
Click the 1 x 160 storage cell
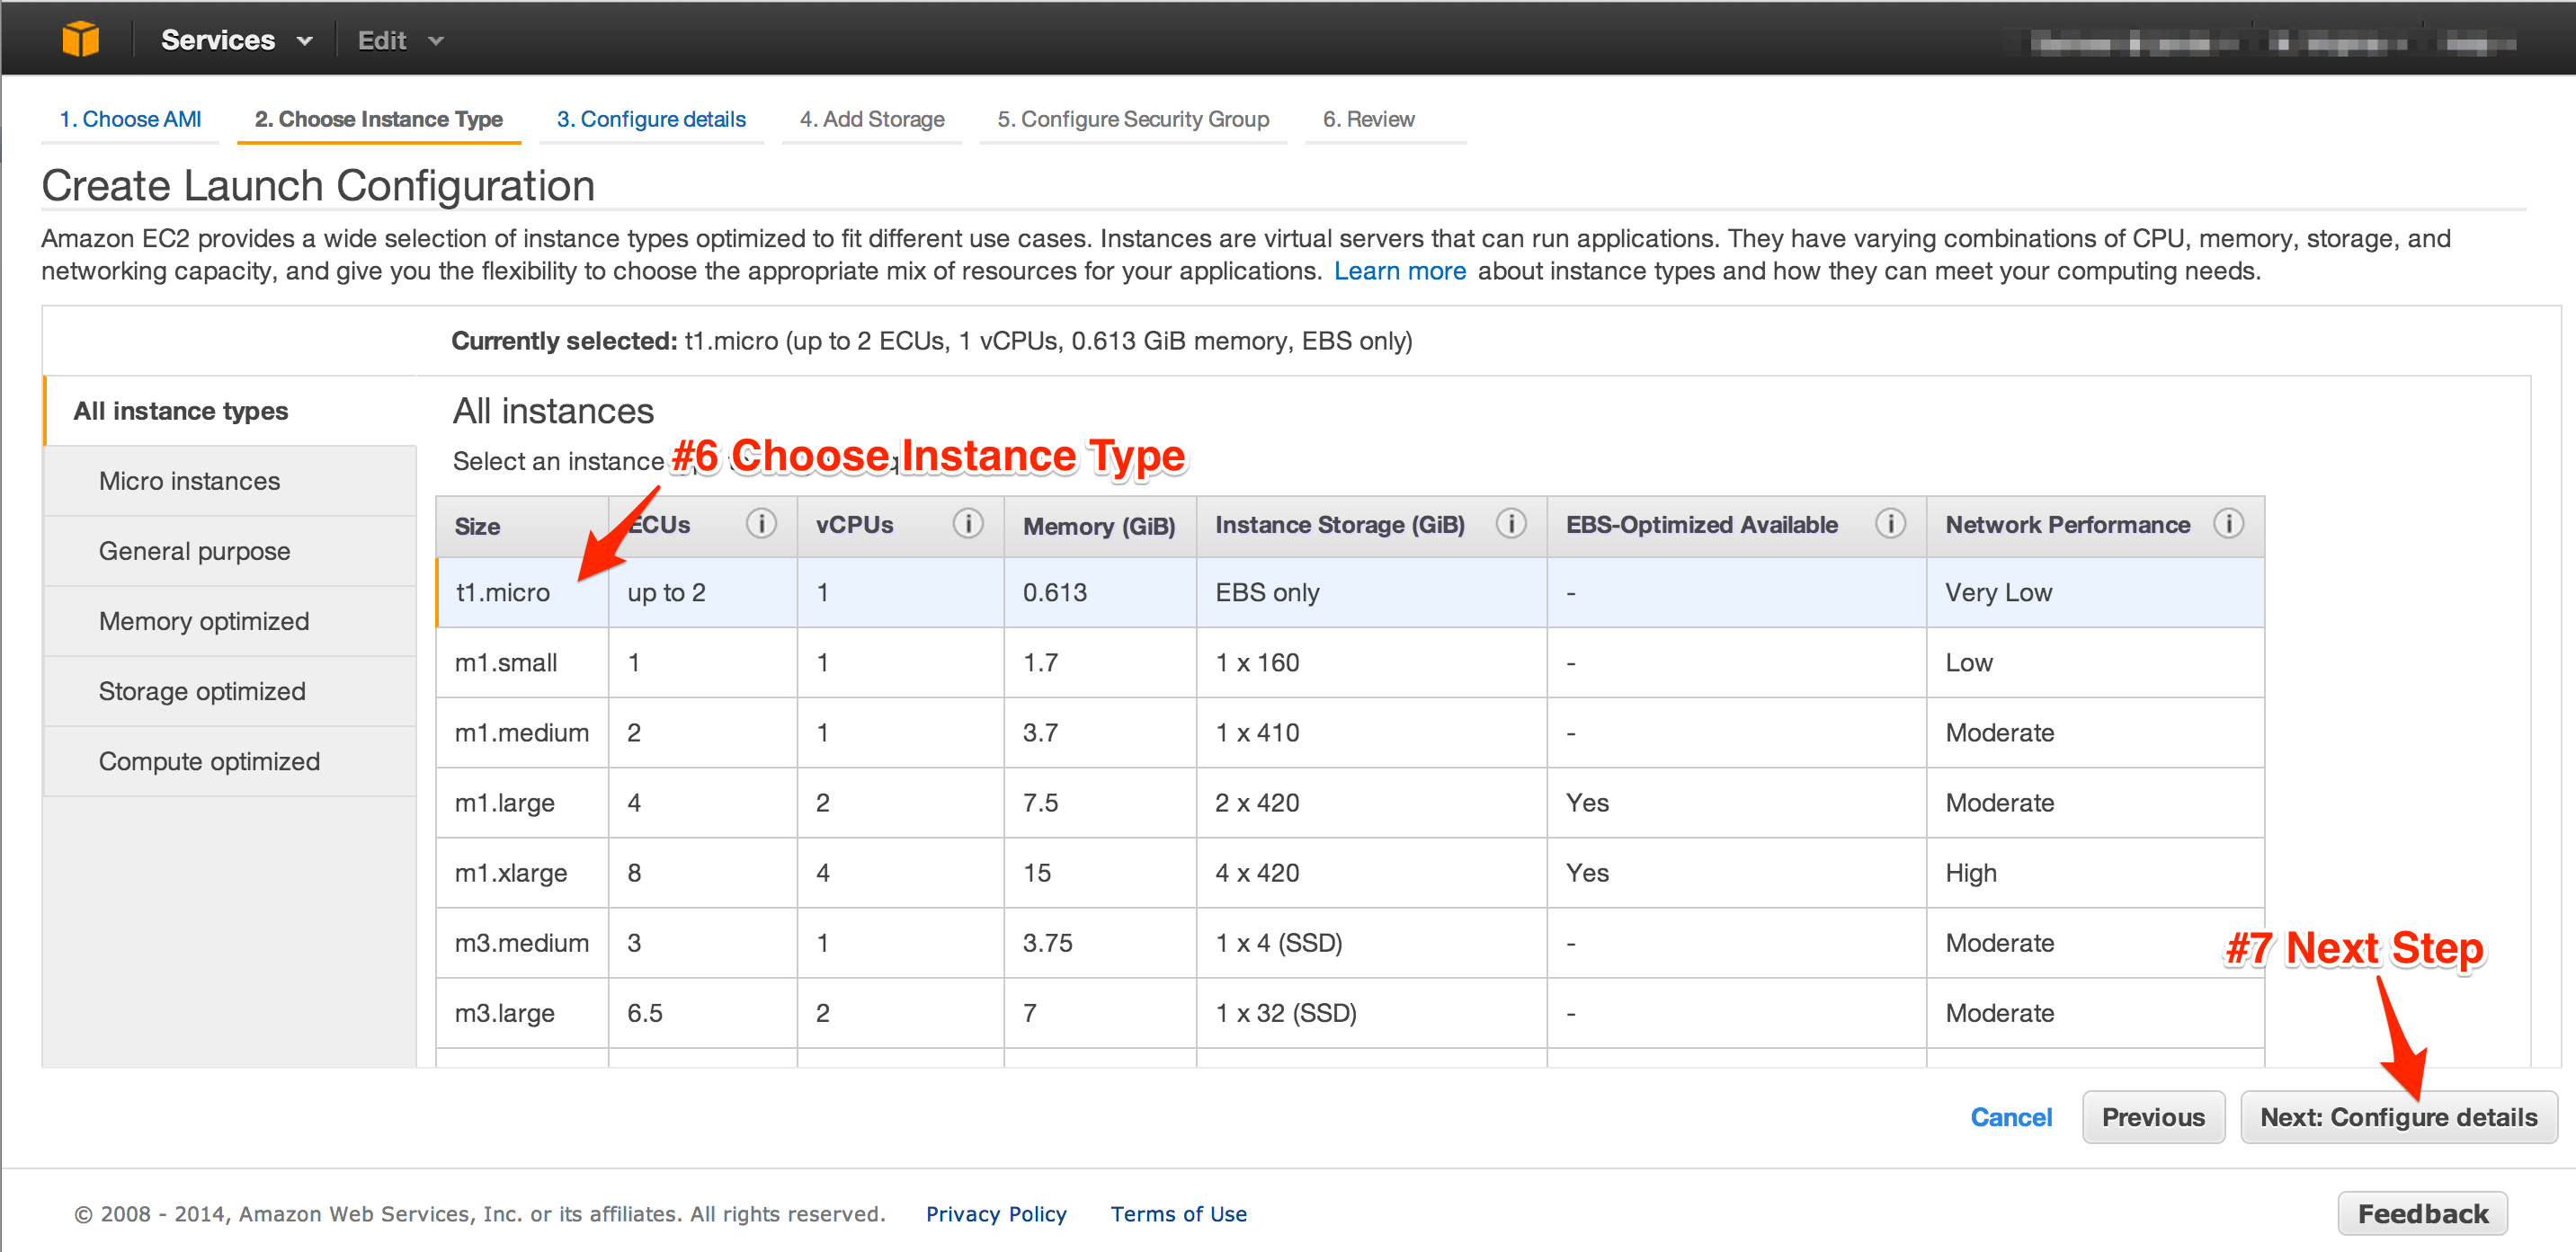pyautogui.click(x=1371, y=662)
